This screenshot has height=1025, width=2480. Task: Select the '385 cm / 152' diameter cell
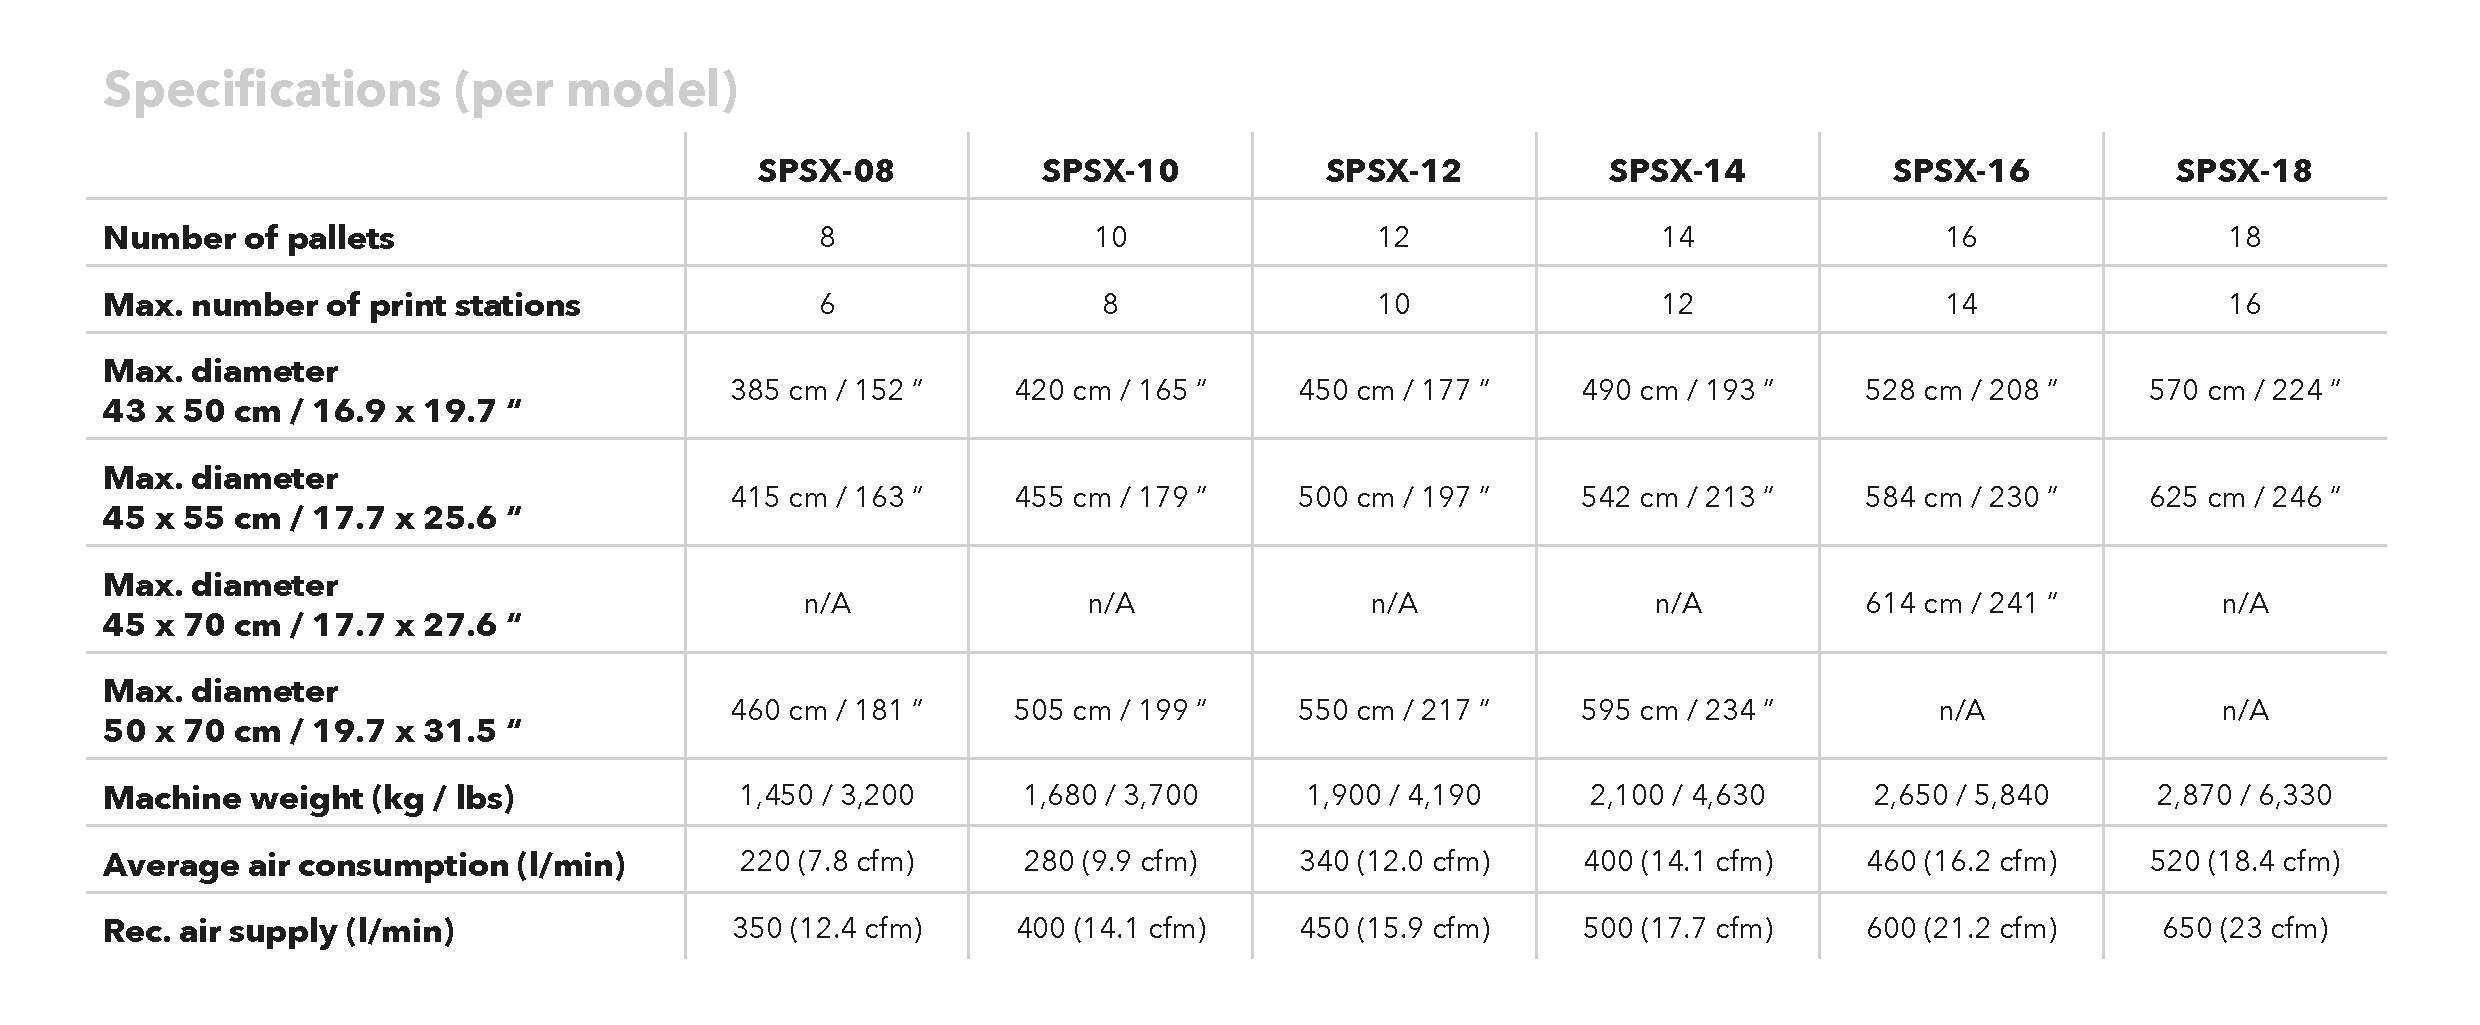[x=826, y=390]
